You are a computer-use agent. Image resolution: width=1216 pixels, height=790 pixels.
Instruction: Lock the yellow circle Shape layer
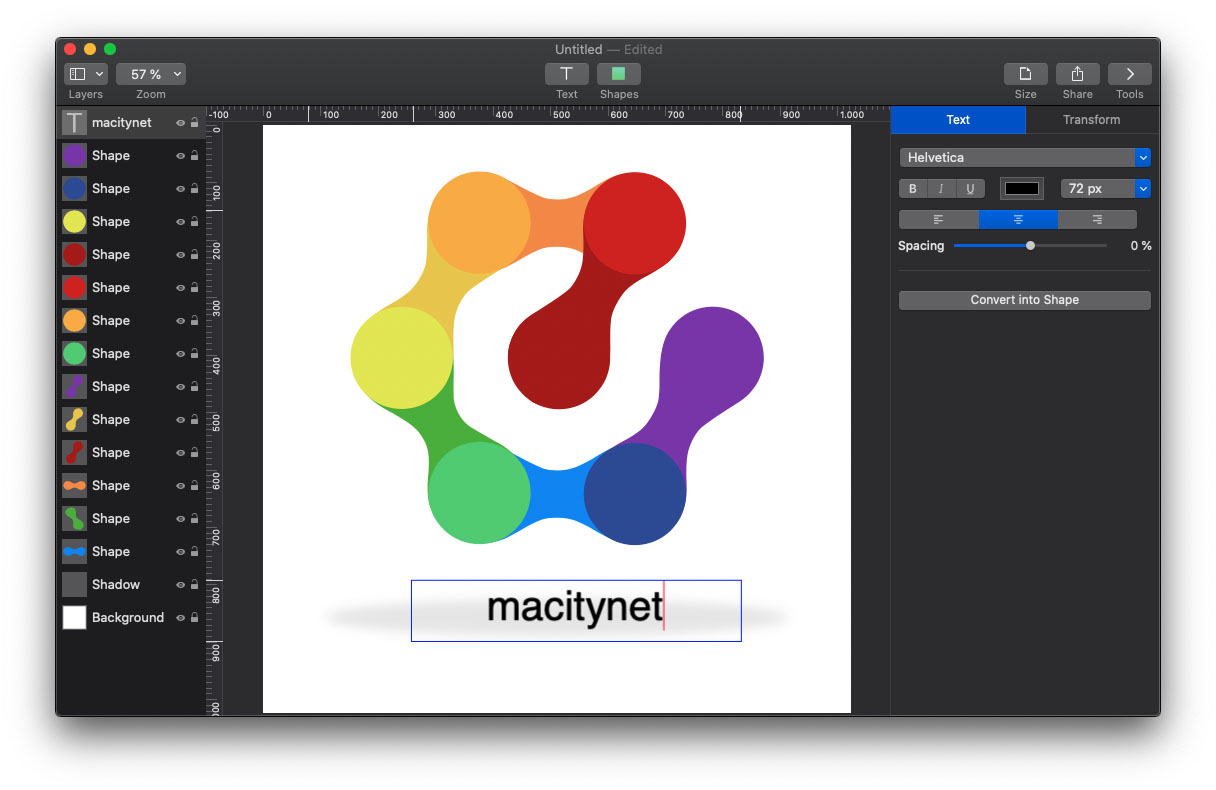[194, 222]
